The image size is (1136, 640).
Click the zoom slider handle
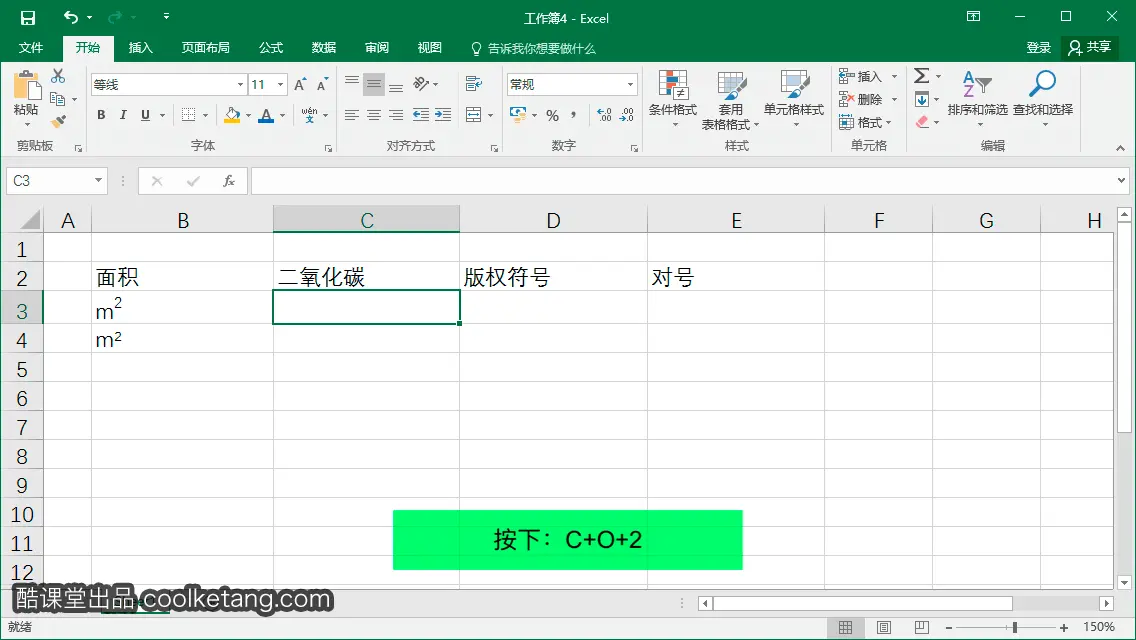(1015, 627)
